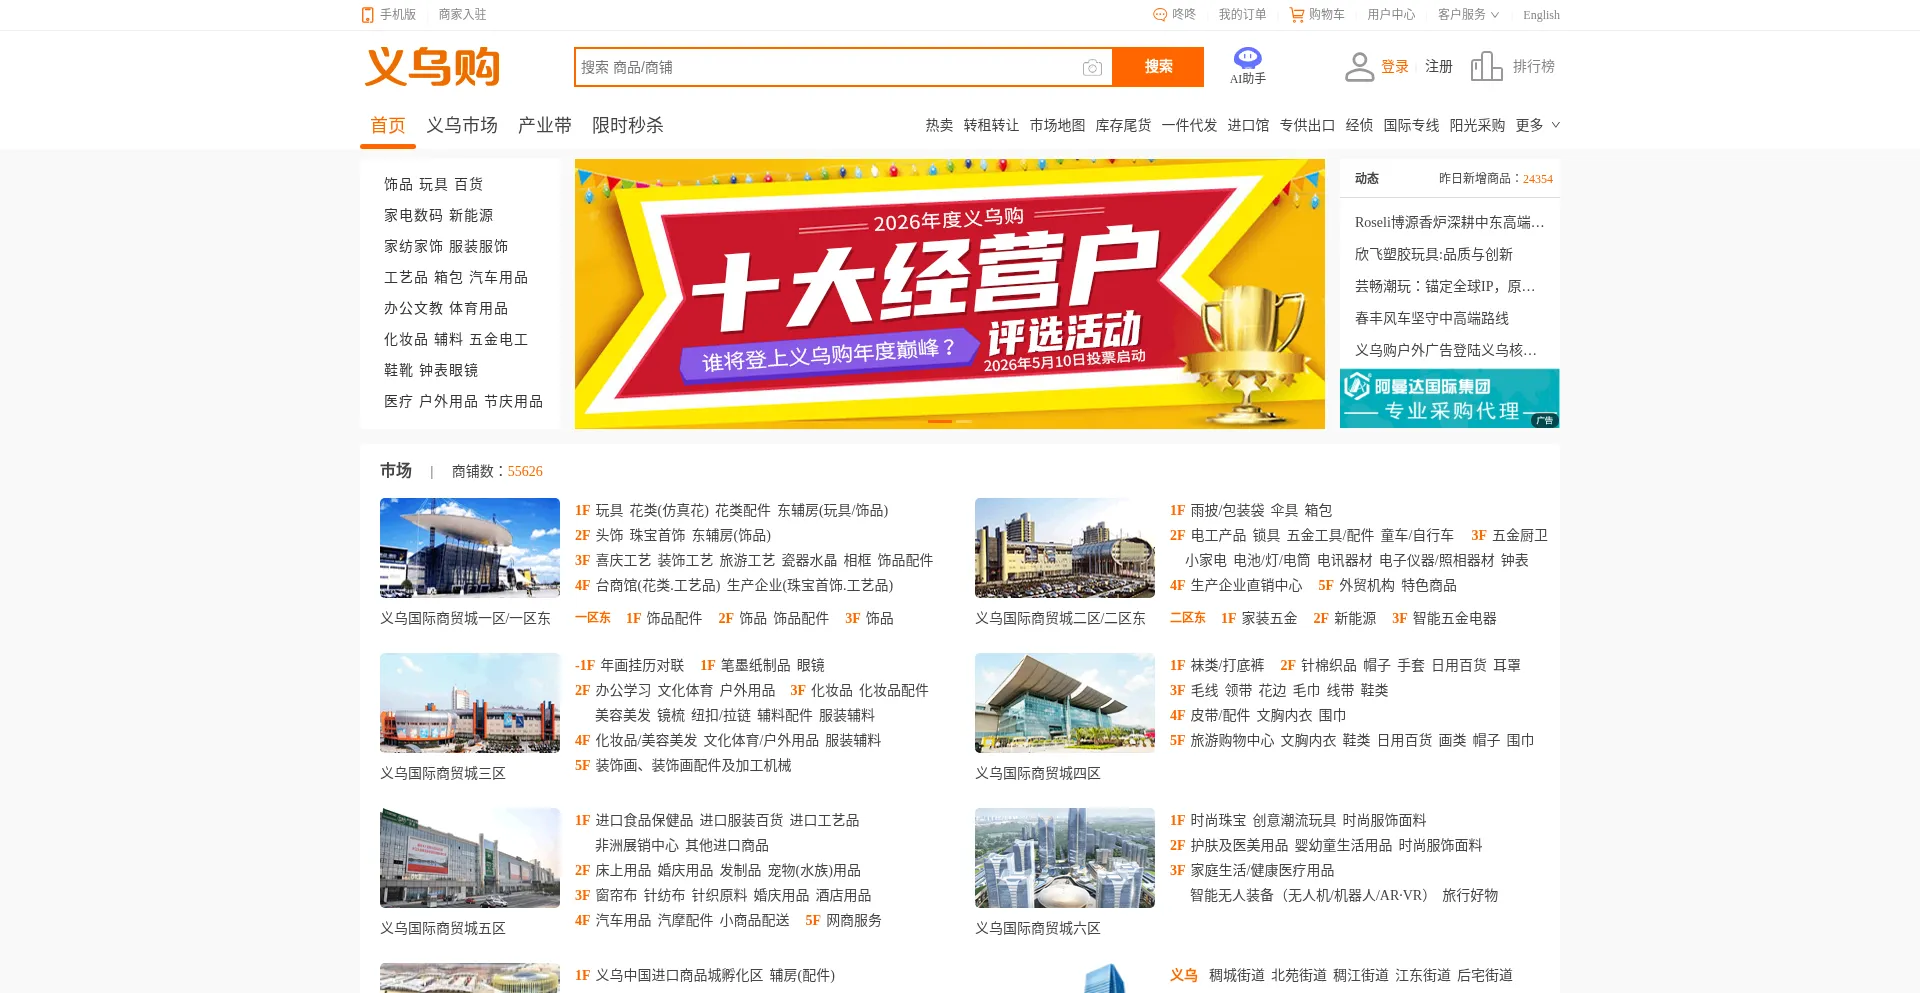Click the 排行榜 link
The image size is (1920, 993).
coord(1533,67)
